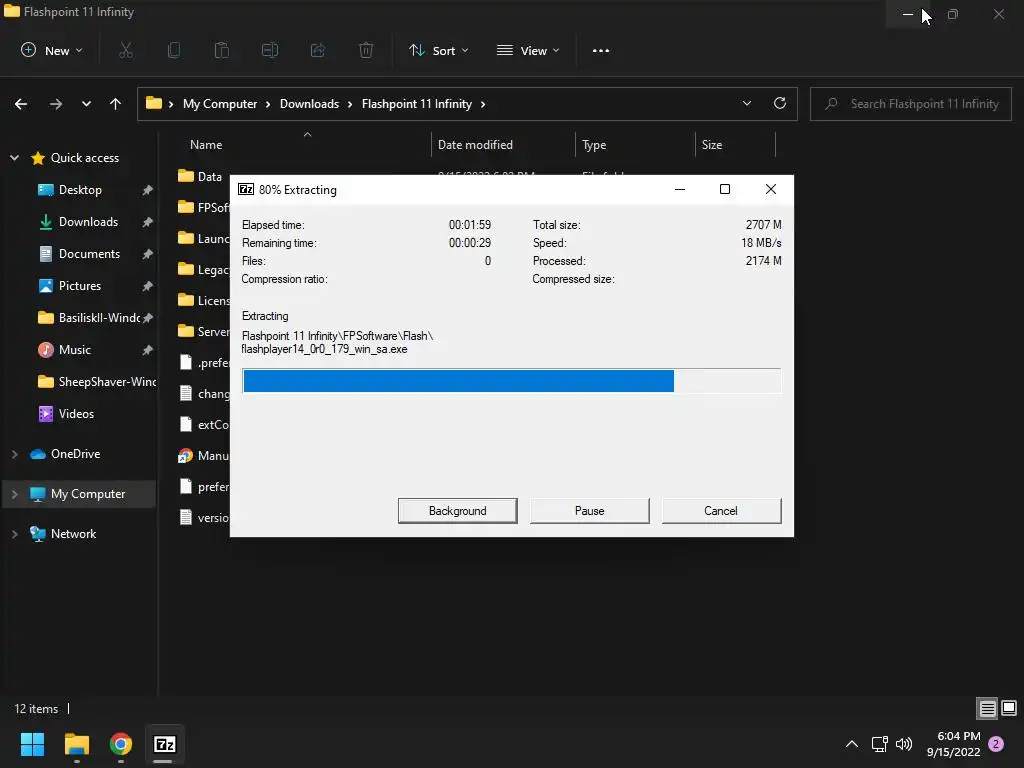Collapse the Quick access tree

click(x=14, y=158)
